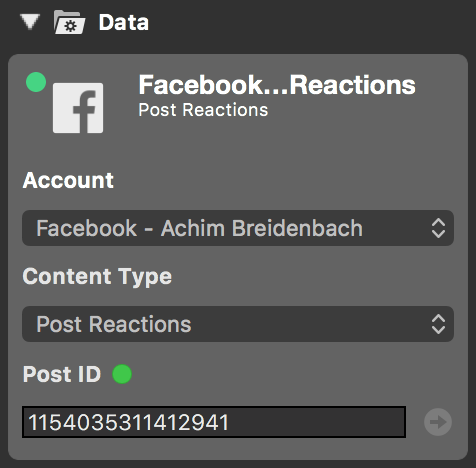476x468 pixels.
Task: Click the Post Reactions dropdown arrows
Action: click(x=438, y=324)
